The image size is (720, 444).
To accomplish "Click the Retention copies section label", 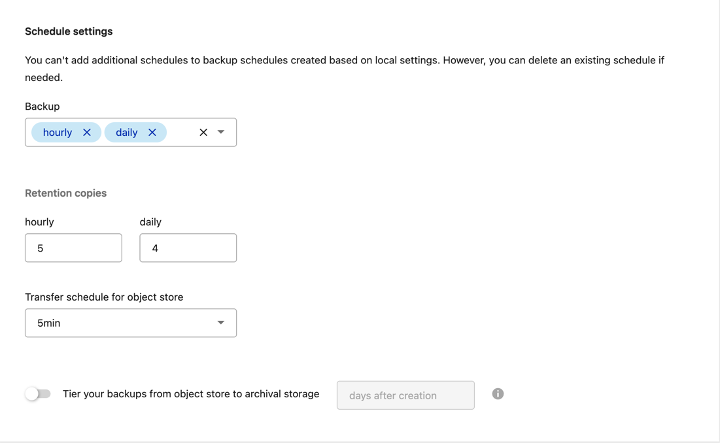I will coord(66,193).
